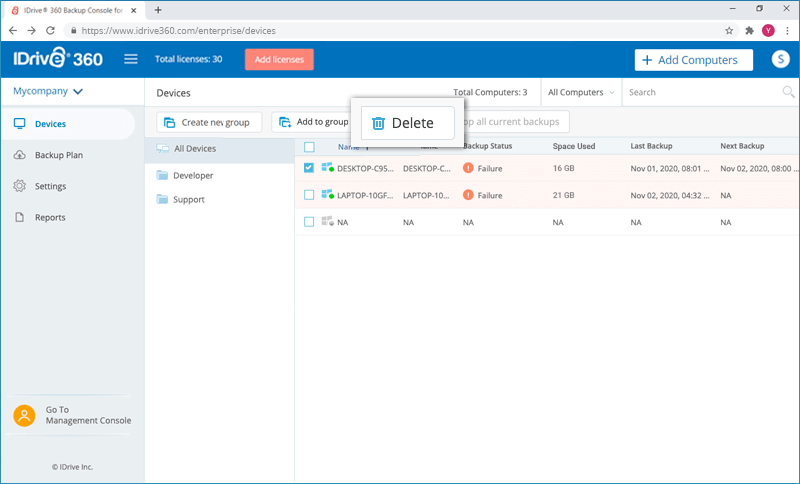Close the IDrive 360 browser tab
Screen dimensions: 800x484
pos(134,10)
